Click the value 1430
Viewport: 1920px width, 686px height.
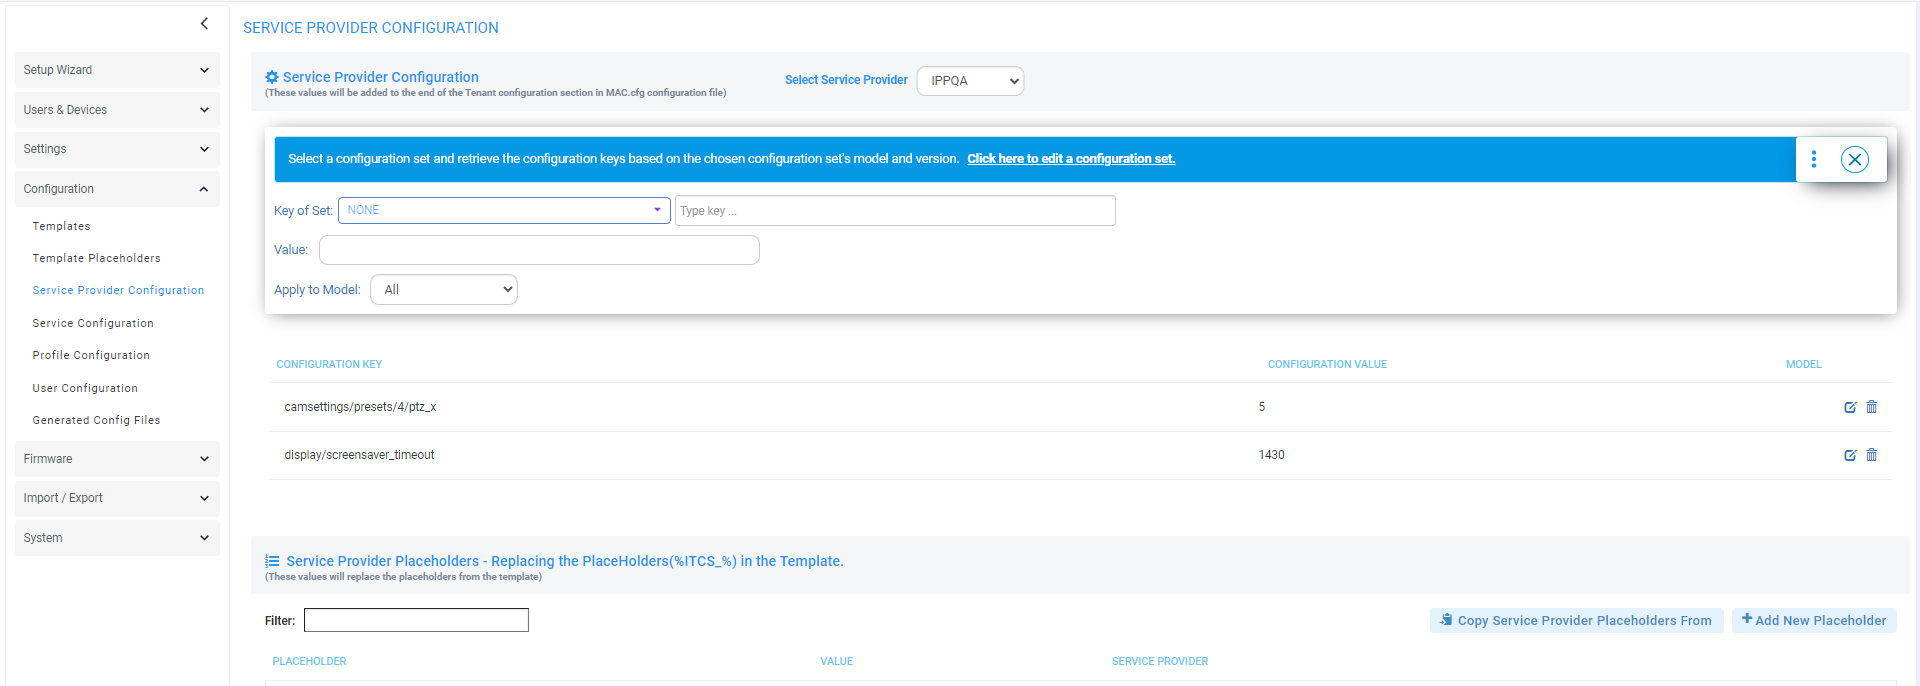point(1271,455)
